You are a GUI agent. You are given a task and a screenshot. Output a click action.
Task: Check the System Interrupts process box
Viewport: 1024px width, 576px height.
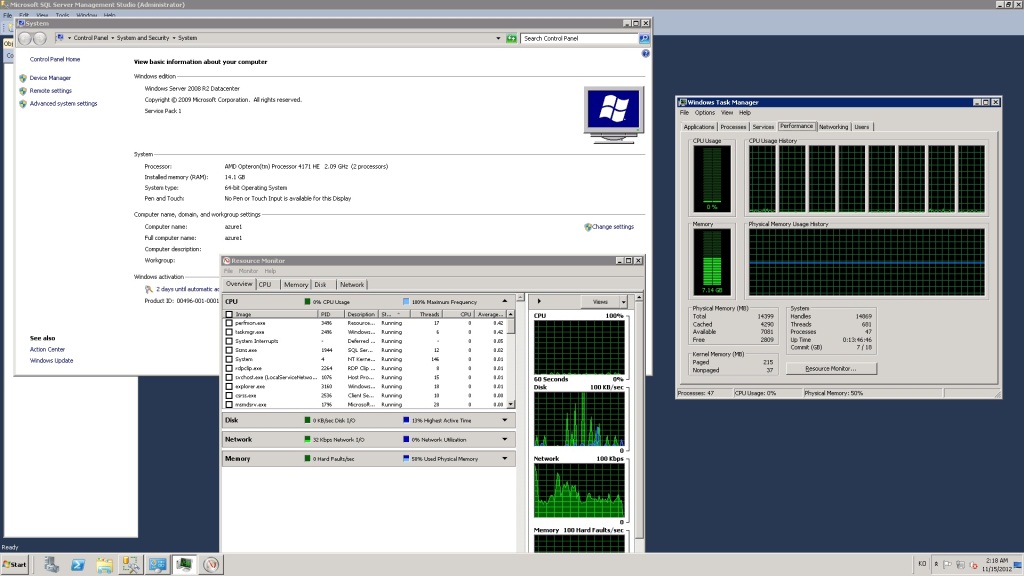click(229, 342)
